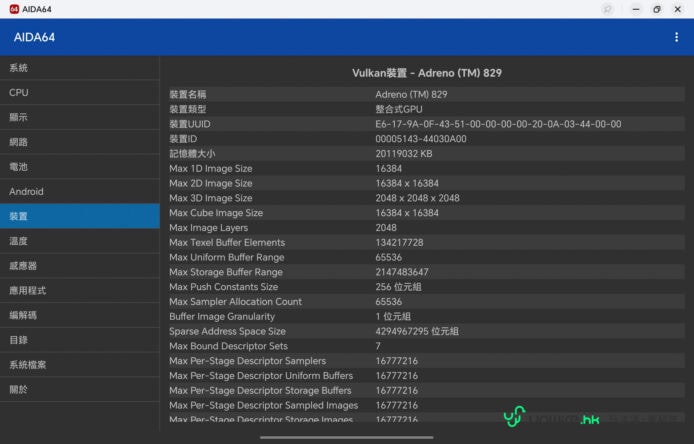The width and height of the screenshot is (694, 444).
Task: Select the highlighted 裝置 sidebar item
Action: click(x=80, y=216)
